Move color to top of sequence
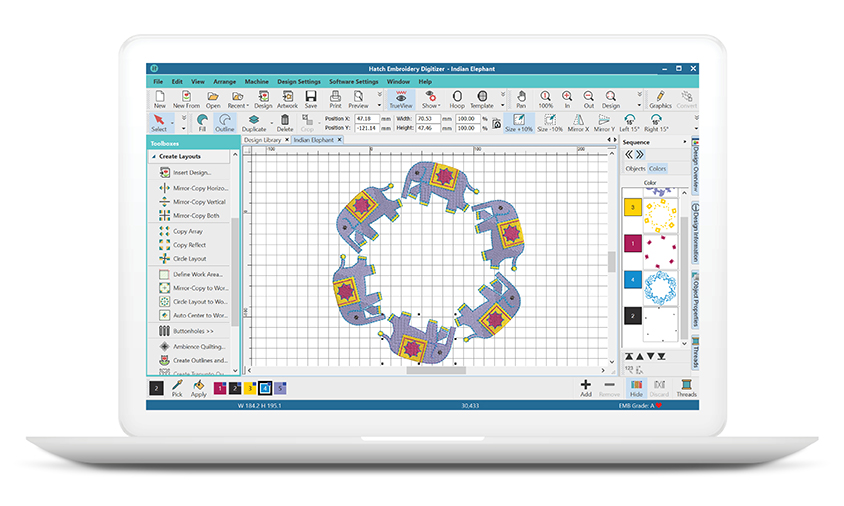Viewport: 844px width, 506px height. (629, 356)
